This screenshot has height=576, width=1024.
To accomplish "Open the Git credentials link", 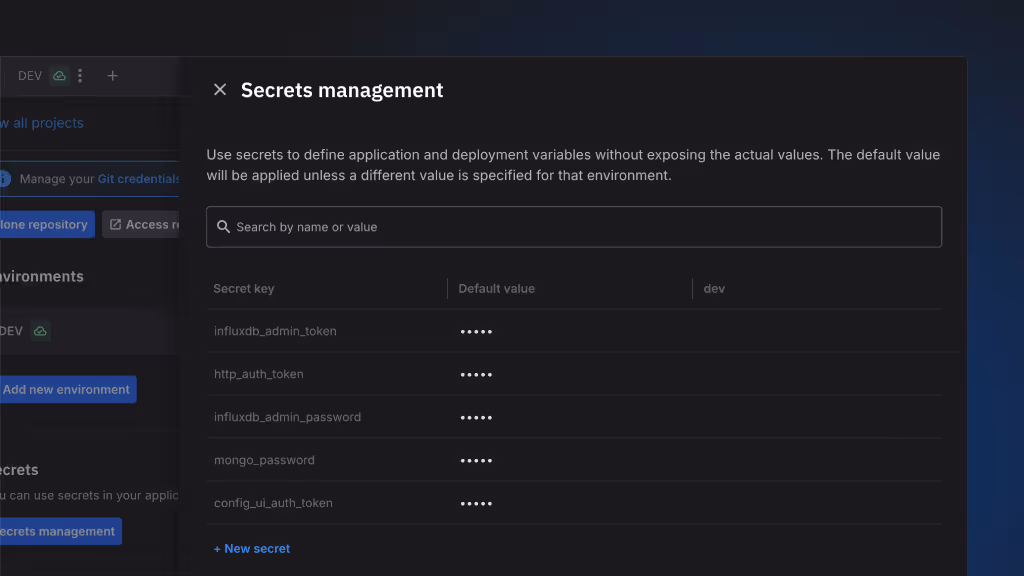I will click(138, 179).
